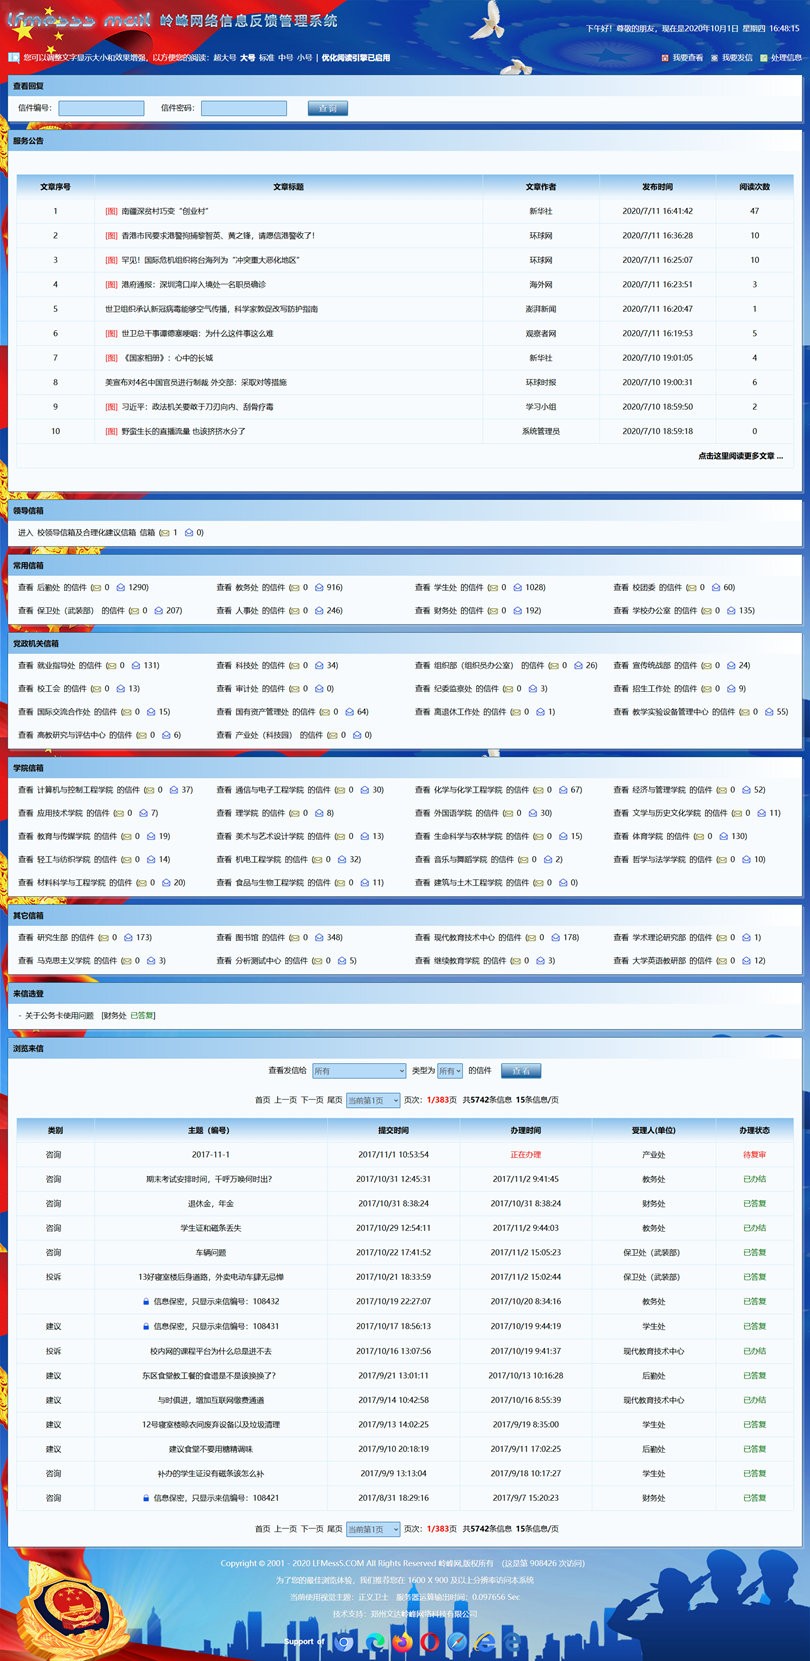Click 查看 计算机与控制工程学院 的信件
This screenshot has width=810, height=1661.
(79, 790)
